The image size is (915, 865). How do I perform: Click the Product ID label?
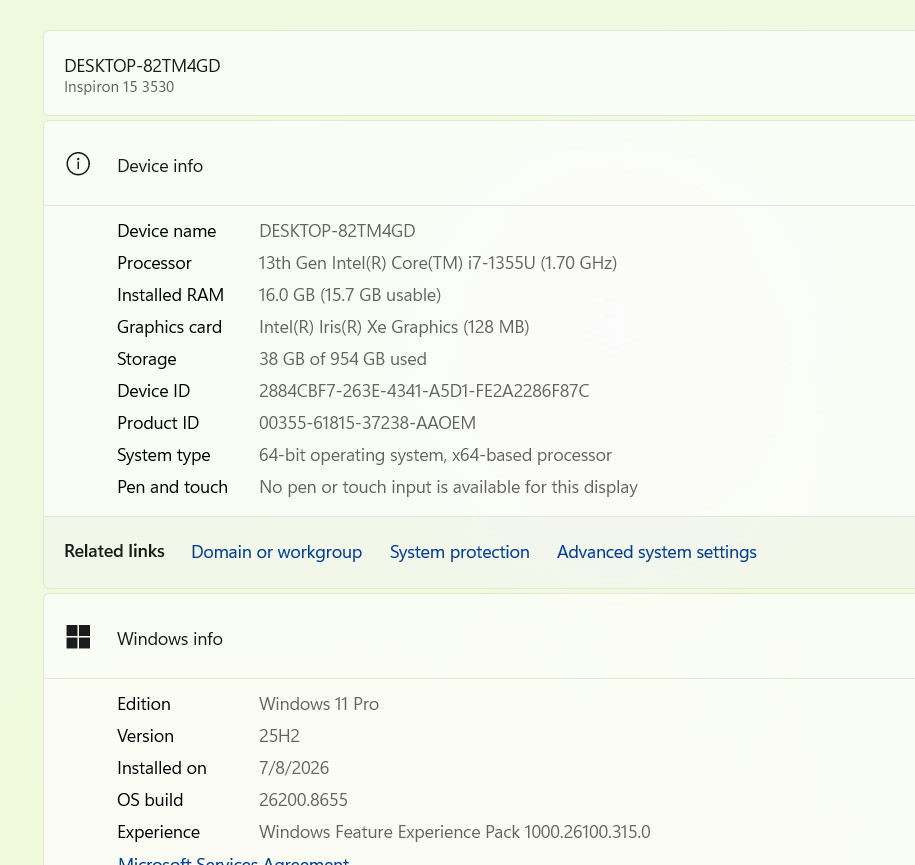pyautogui.click(x=158, y=423)
